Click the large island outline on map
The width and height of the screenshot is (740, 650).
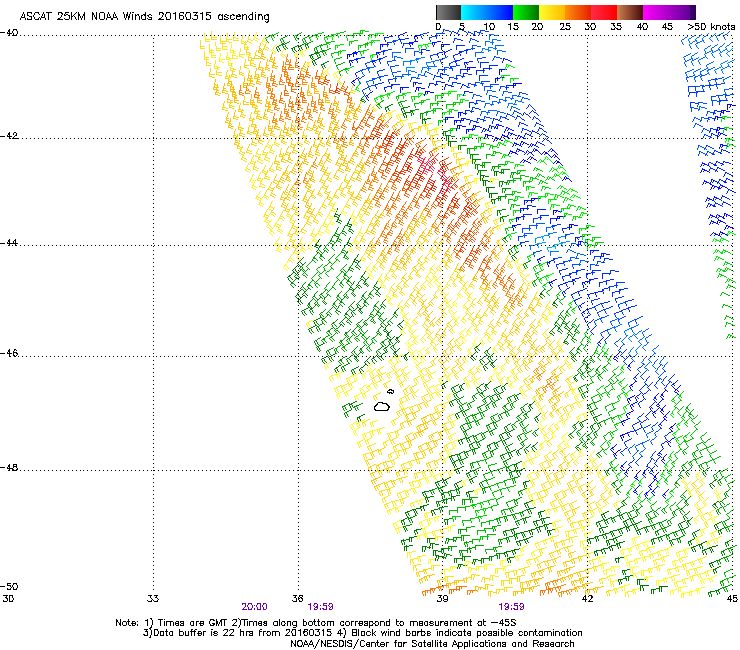[382, 406]
